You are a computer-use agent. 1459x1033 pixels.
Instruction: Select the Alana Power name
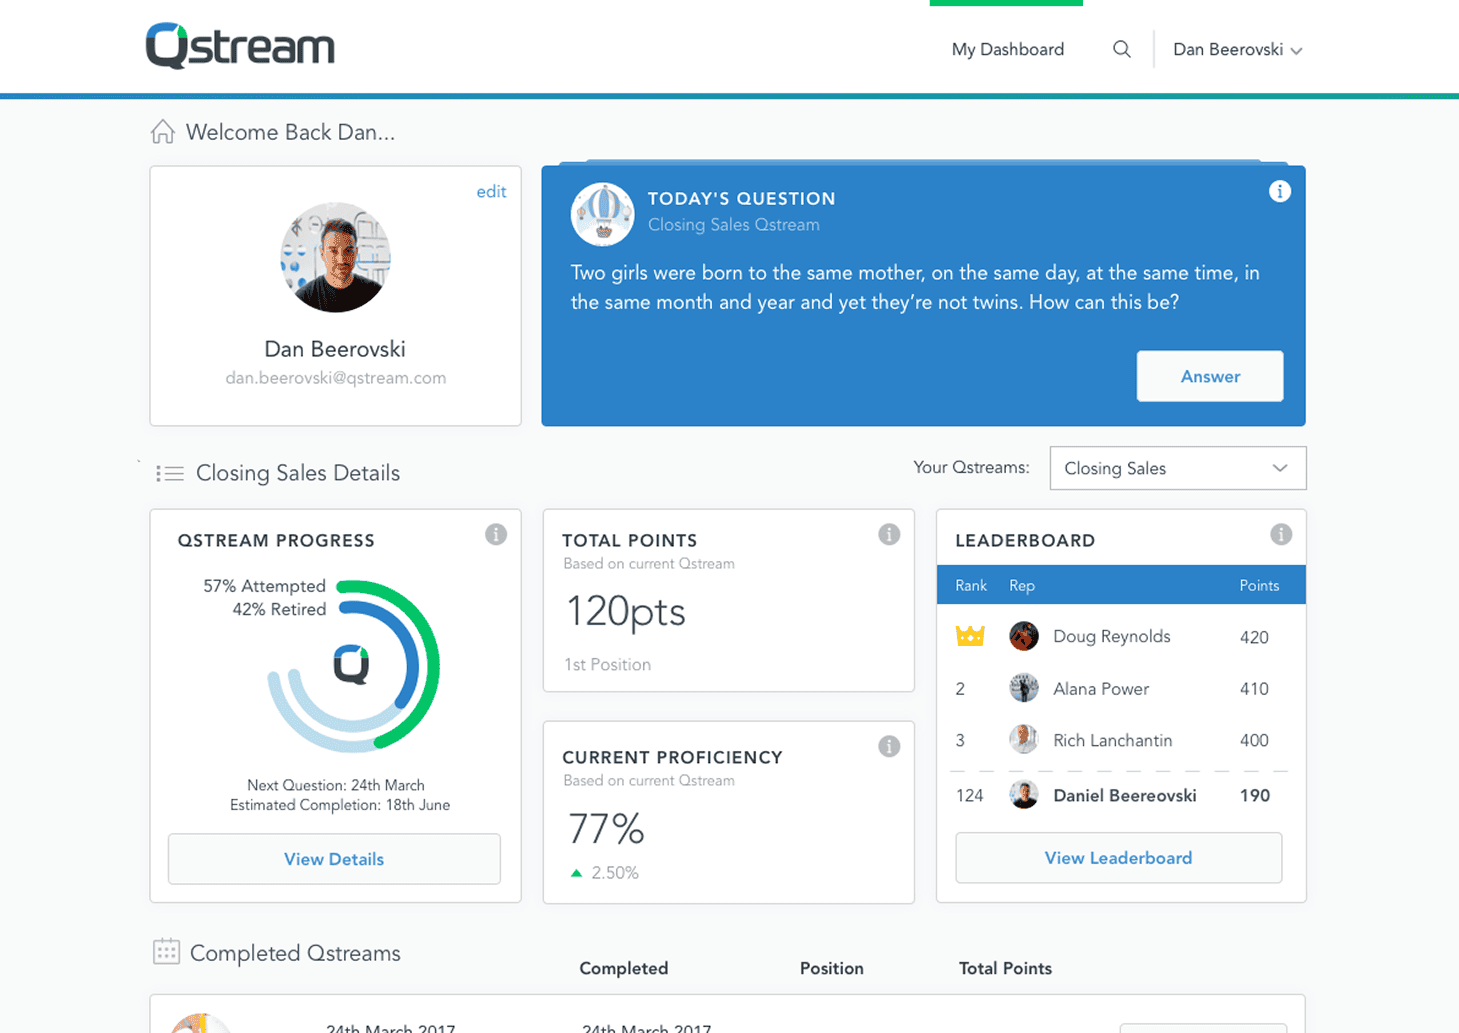(1101, 689)
